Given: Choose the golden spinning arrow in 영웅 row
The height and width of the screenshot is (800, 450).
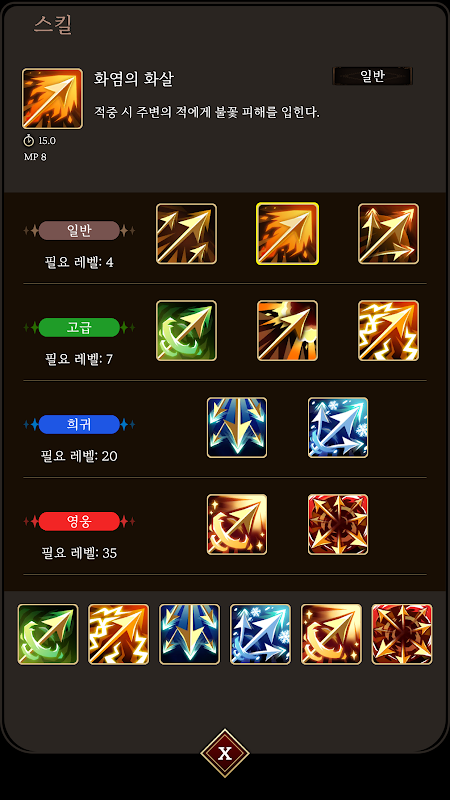Looking at the screenshot, I should tap(237, 524).
